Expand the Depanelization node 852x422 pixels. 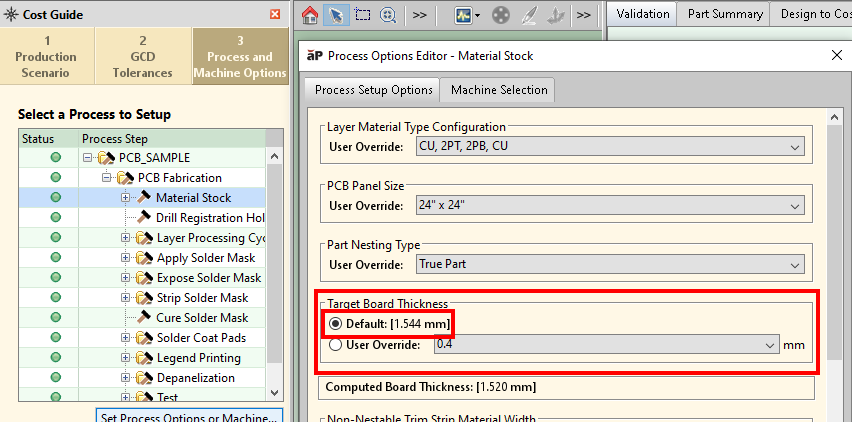tap(126, 378)
